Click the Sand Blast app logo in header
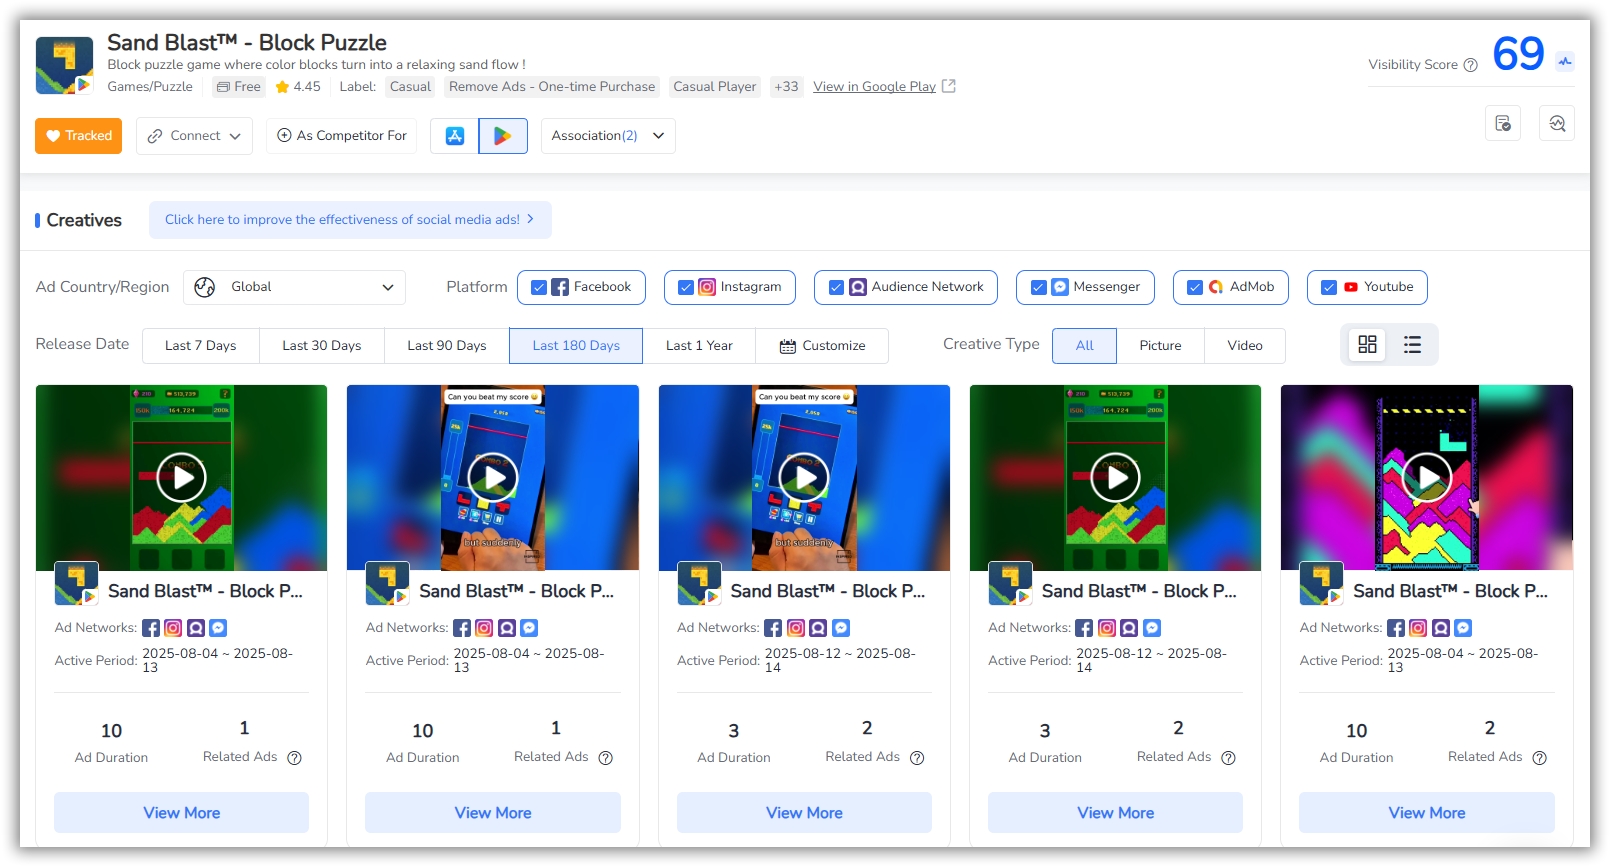The height and width of the screenshot is (867, 1610). pyautogui.click(x=64, y=65)
